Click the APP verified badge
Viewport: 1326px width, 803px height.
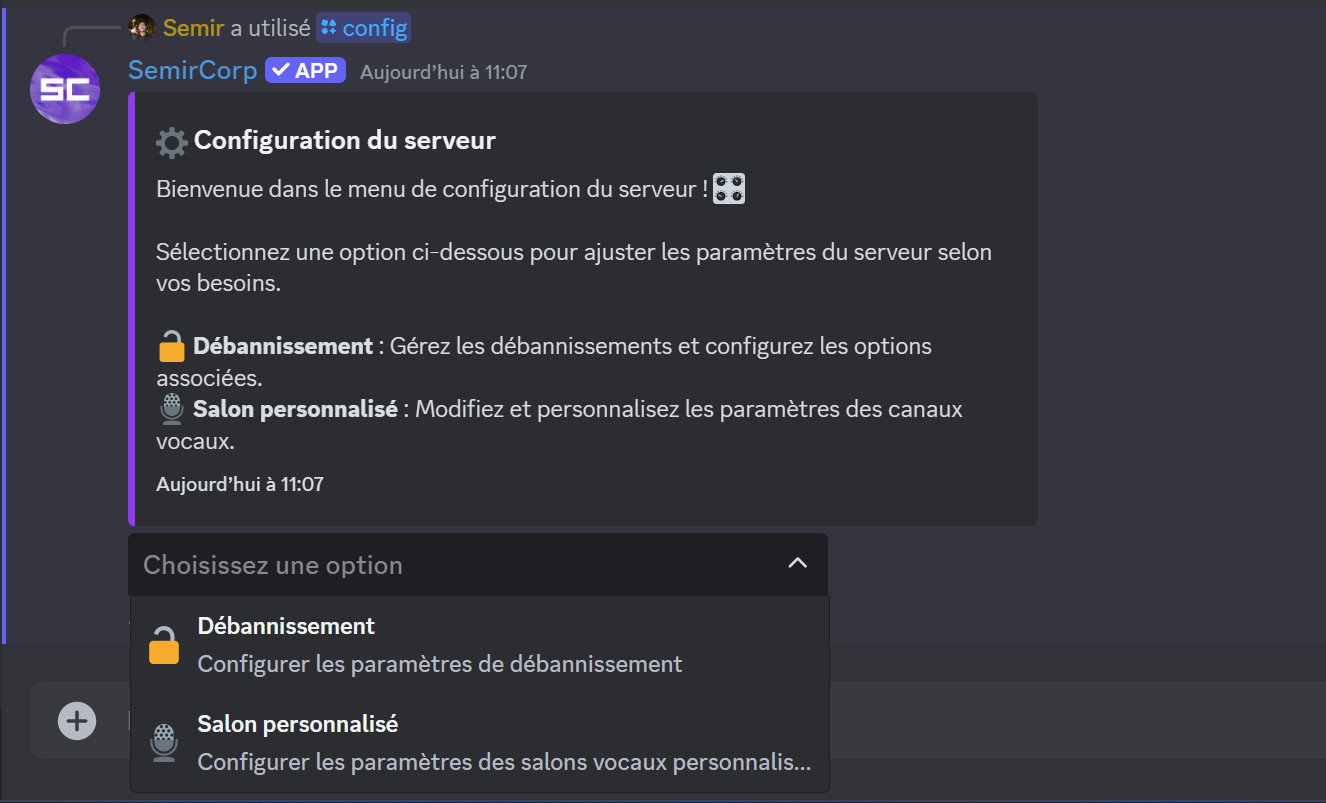304,69
